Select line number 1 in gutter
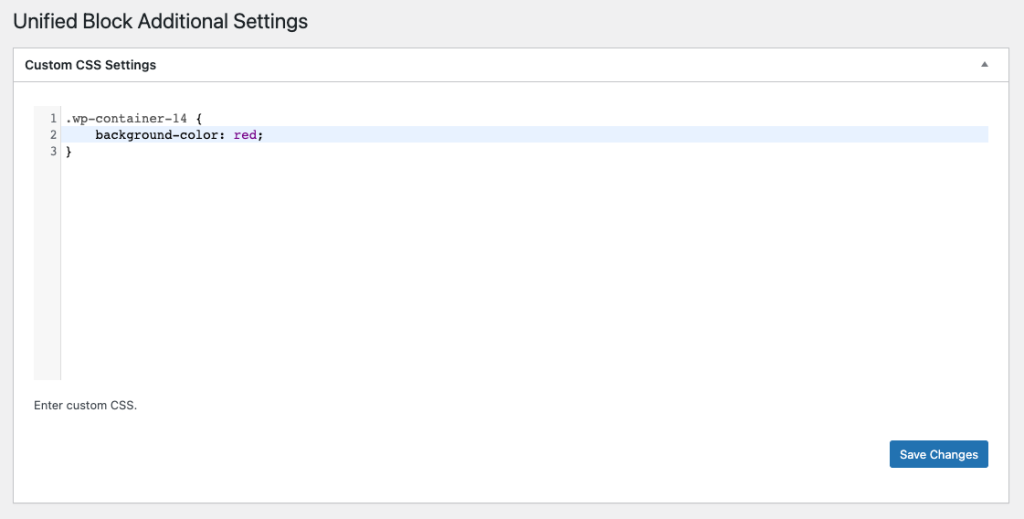1024x519 pixels. (x=53, y=118)
